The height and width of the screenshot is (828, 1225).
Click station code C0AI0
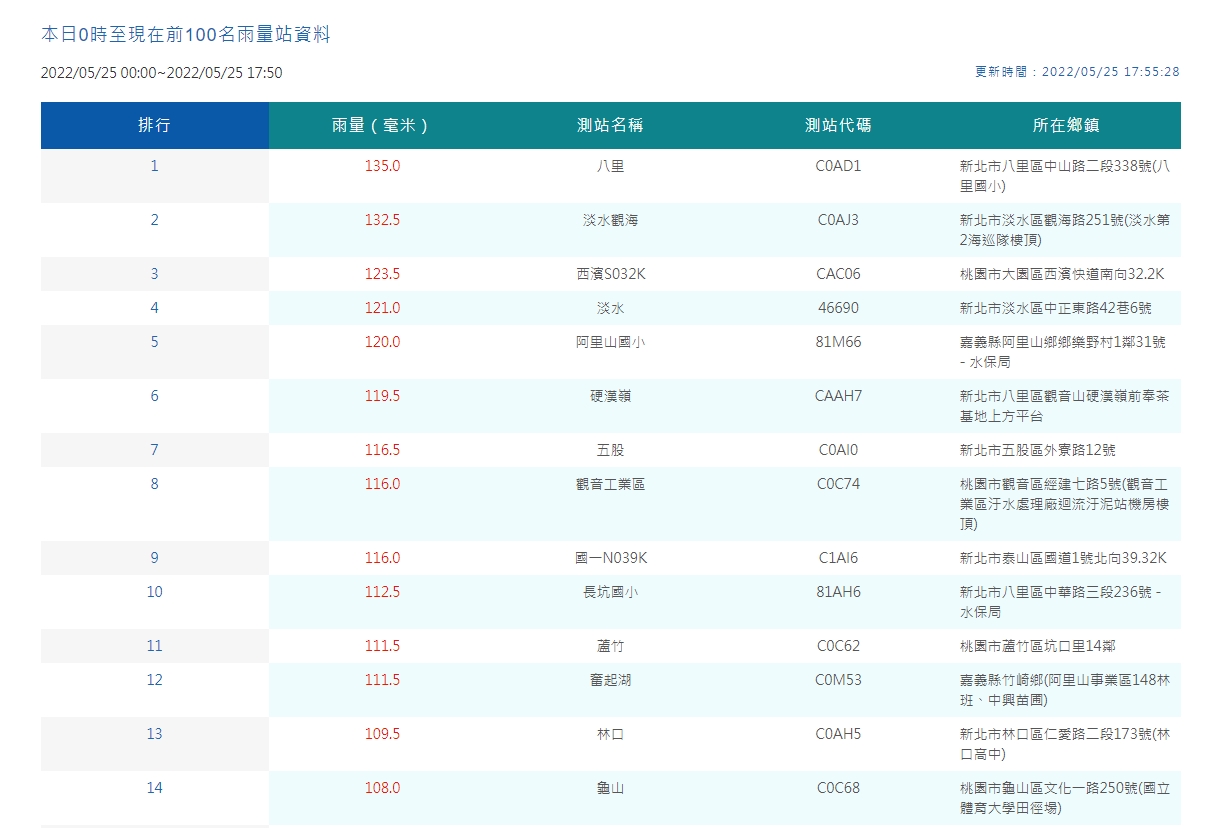tap(838, 450)
